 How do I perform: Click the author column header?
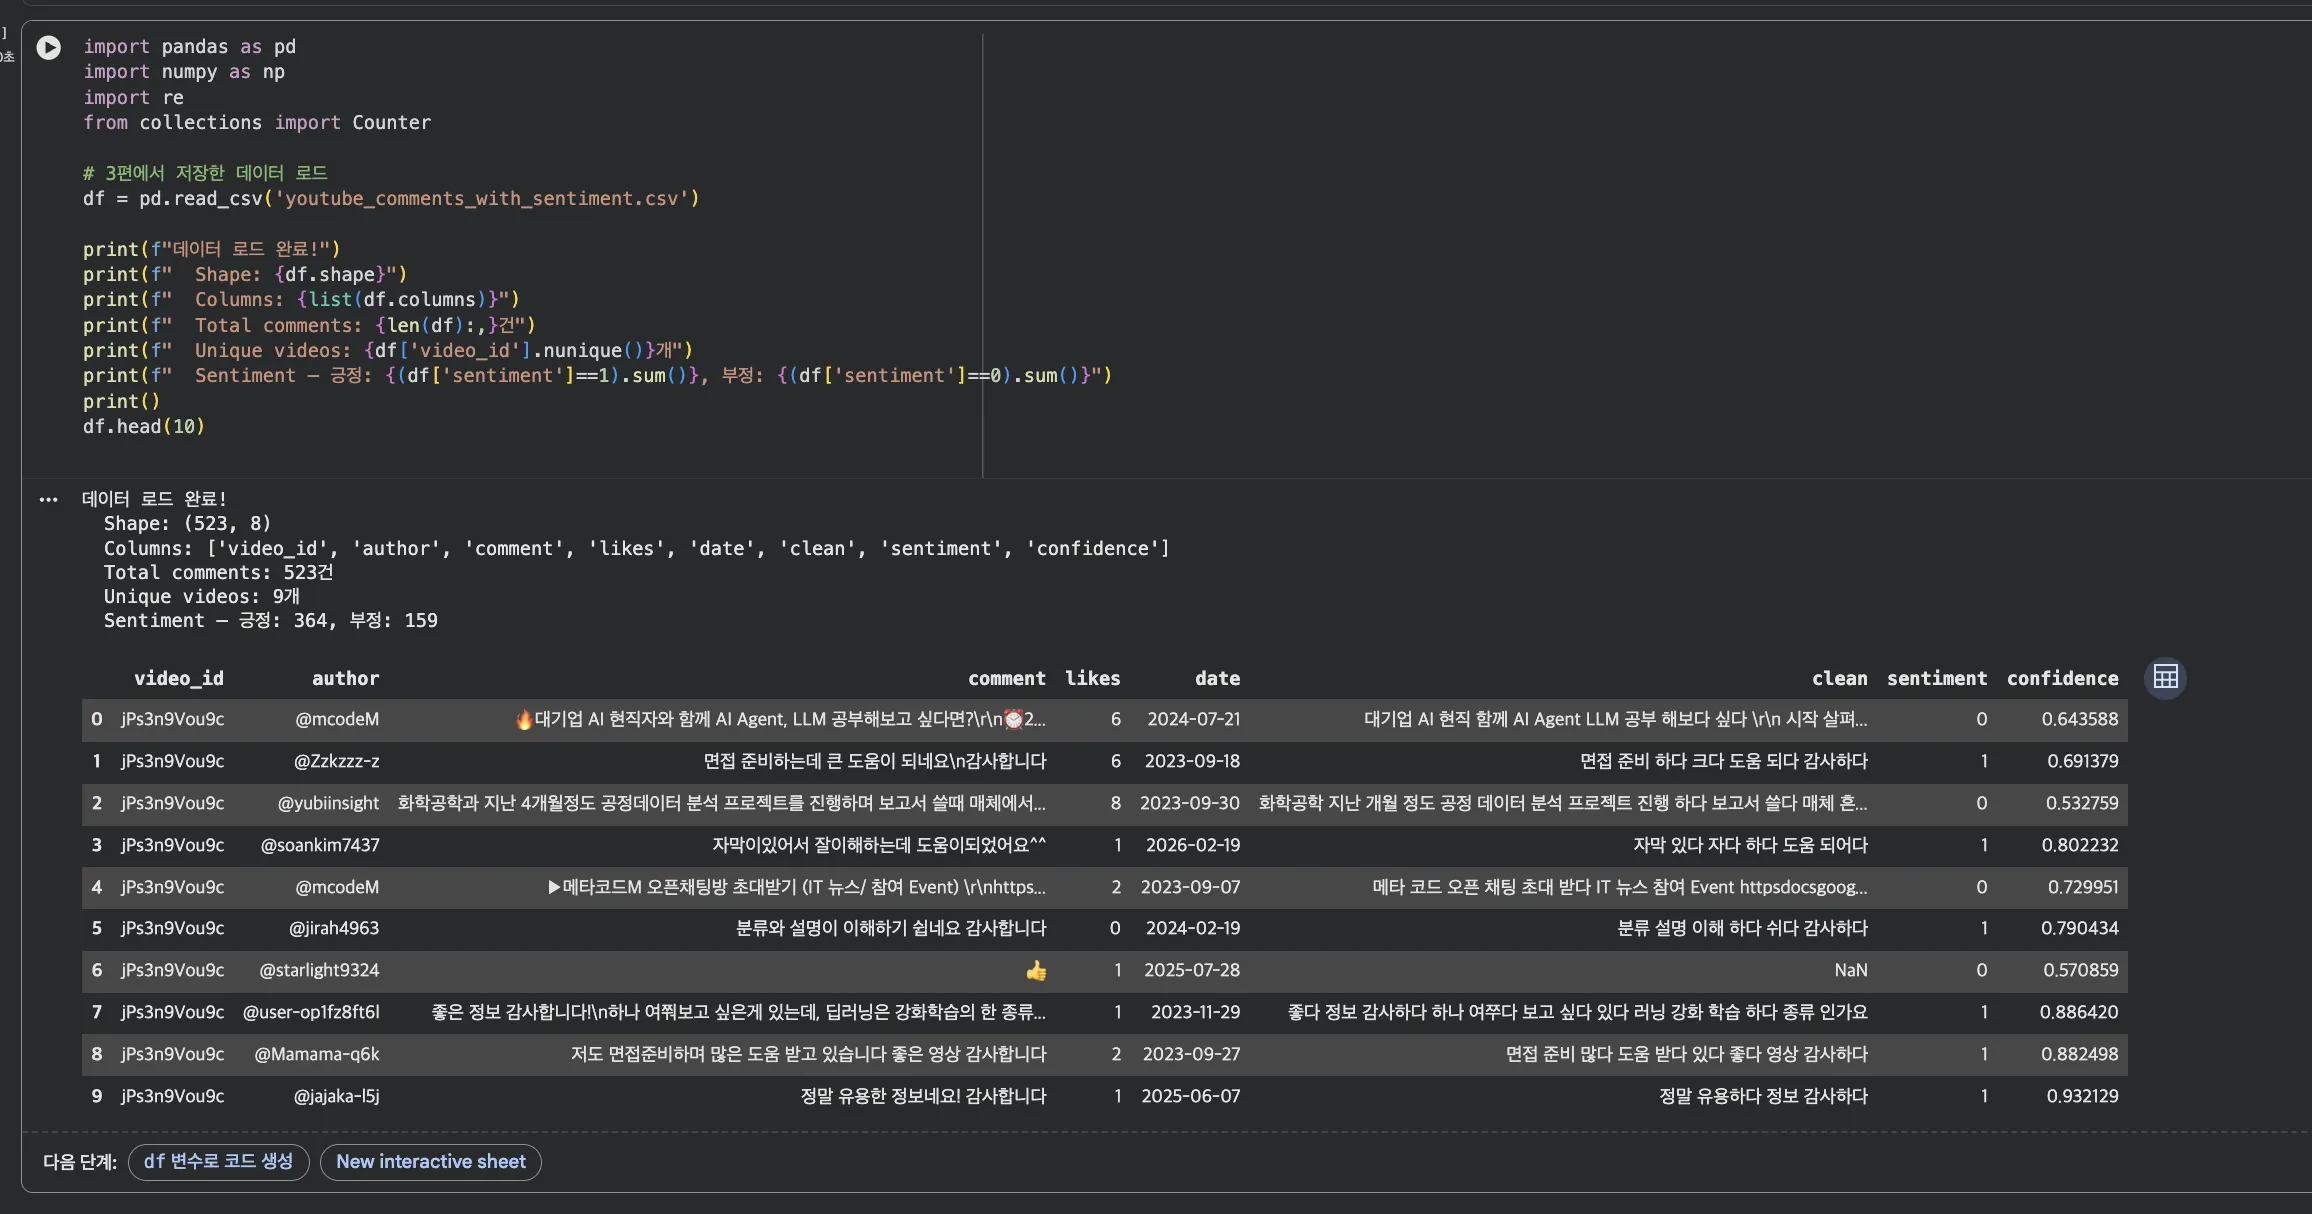(345, 678)
